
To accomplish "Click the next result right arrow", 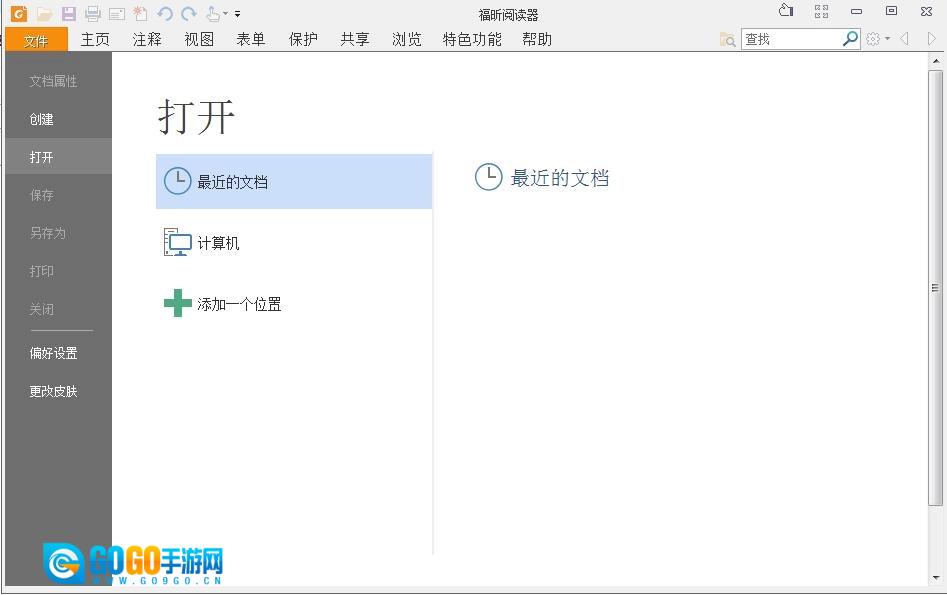I will [x=931, y=39].
